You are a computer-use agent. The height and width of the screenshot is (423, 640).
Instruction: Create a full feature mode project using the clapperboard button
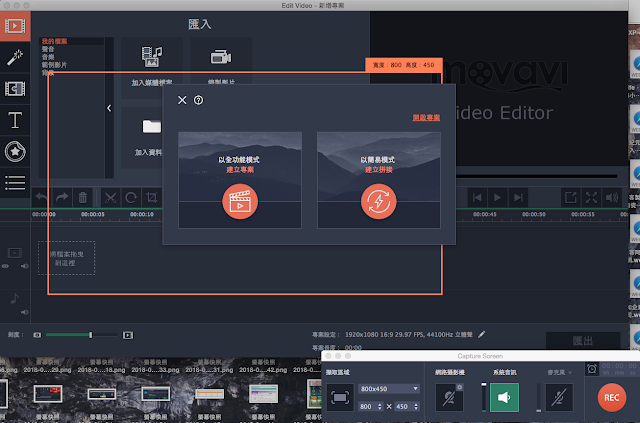(240, 201)
